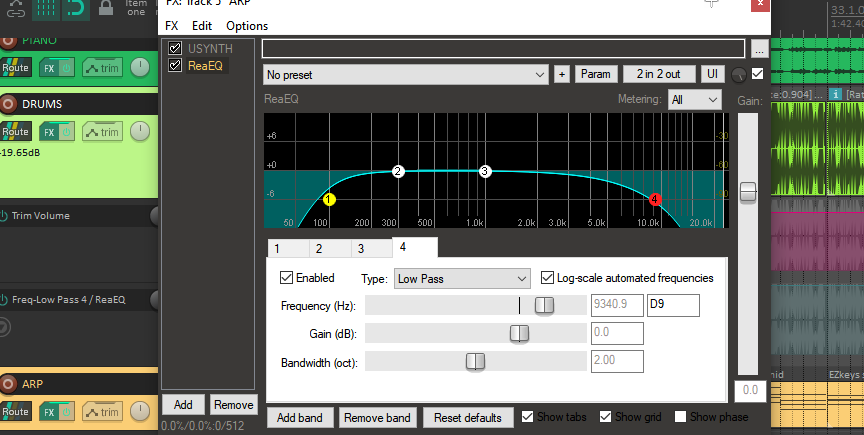The height and width of the screenshot is (435, 864).
Task: Open Route for the PIANO track
Action: (x=15, y=68)
